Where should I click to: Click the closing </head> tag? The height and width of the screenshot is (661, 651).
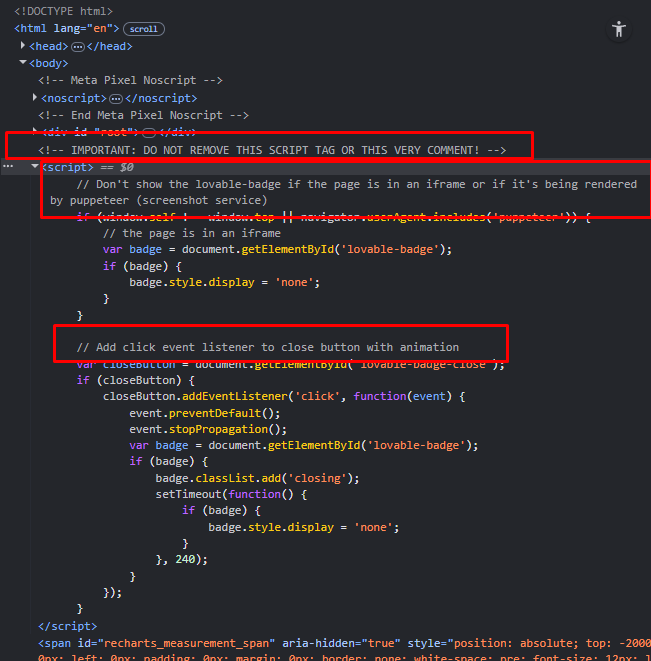click(x=110, y=46)
